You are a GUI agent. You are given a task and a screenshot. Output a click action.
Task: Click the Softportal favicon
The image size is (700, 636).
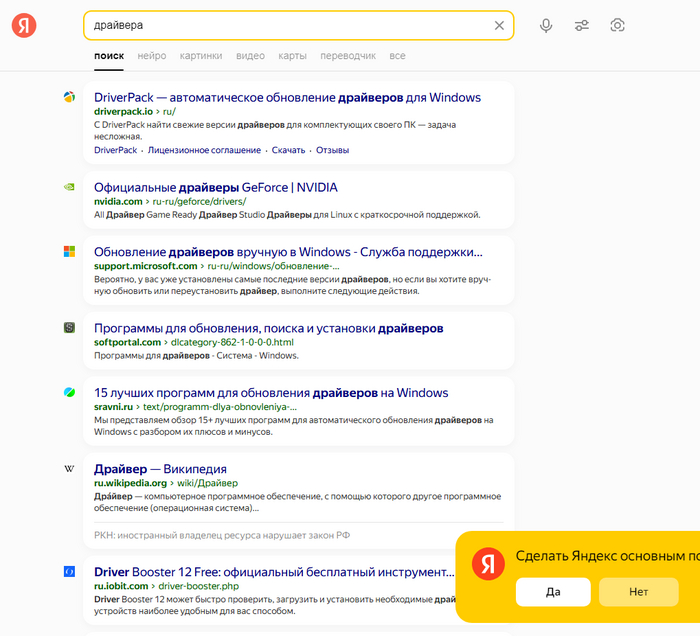pyautogui.click(x=69, y=328)
